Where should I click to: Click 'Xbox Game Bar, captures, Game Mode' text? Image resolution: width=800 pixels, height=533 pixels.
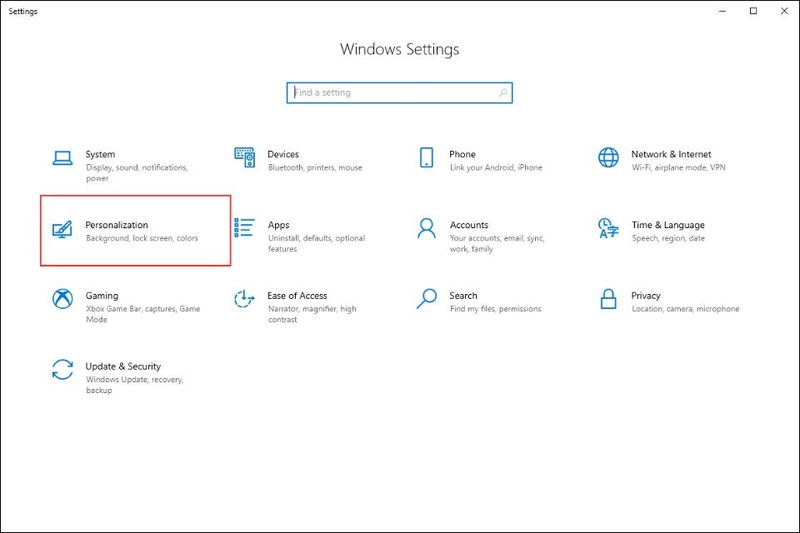(x=143, y=314)
